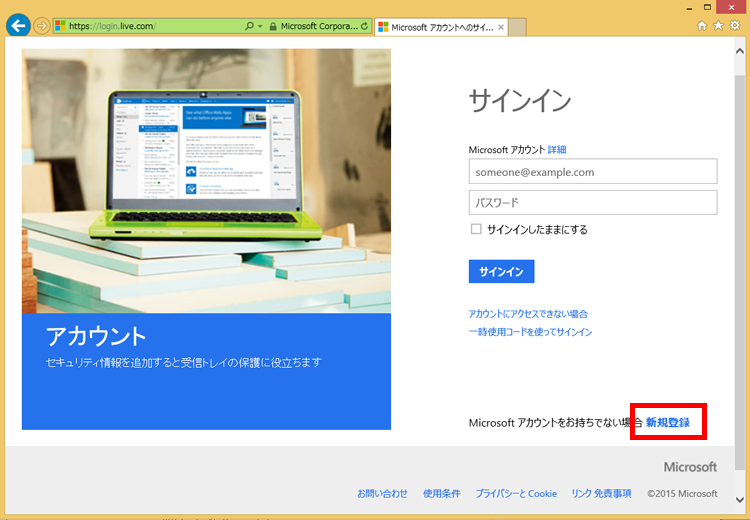This screenshot has width=750, height=520.
Task: Click the browser Back arrow button
Action: click(17, 25)
